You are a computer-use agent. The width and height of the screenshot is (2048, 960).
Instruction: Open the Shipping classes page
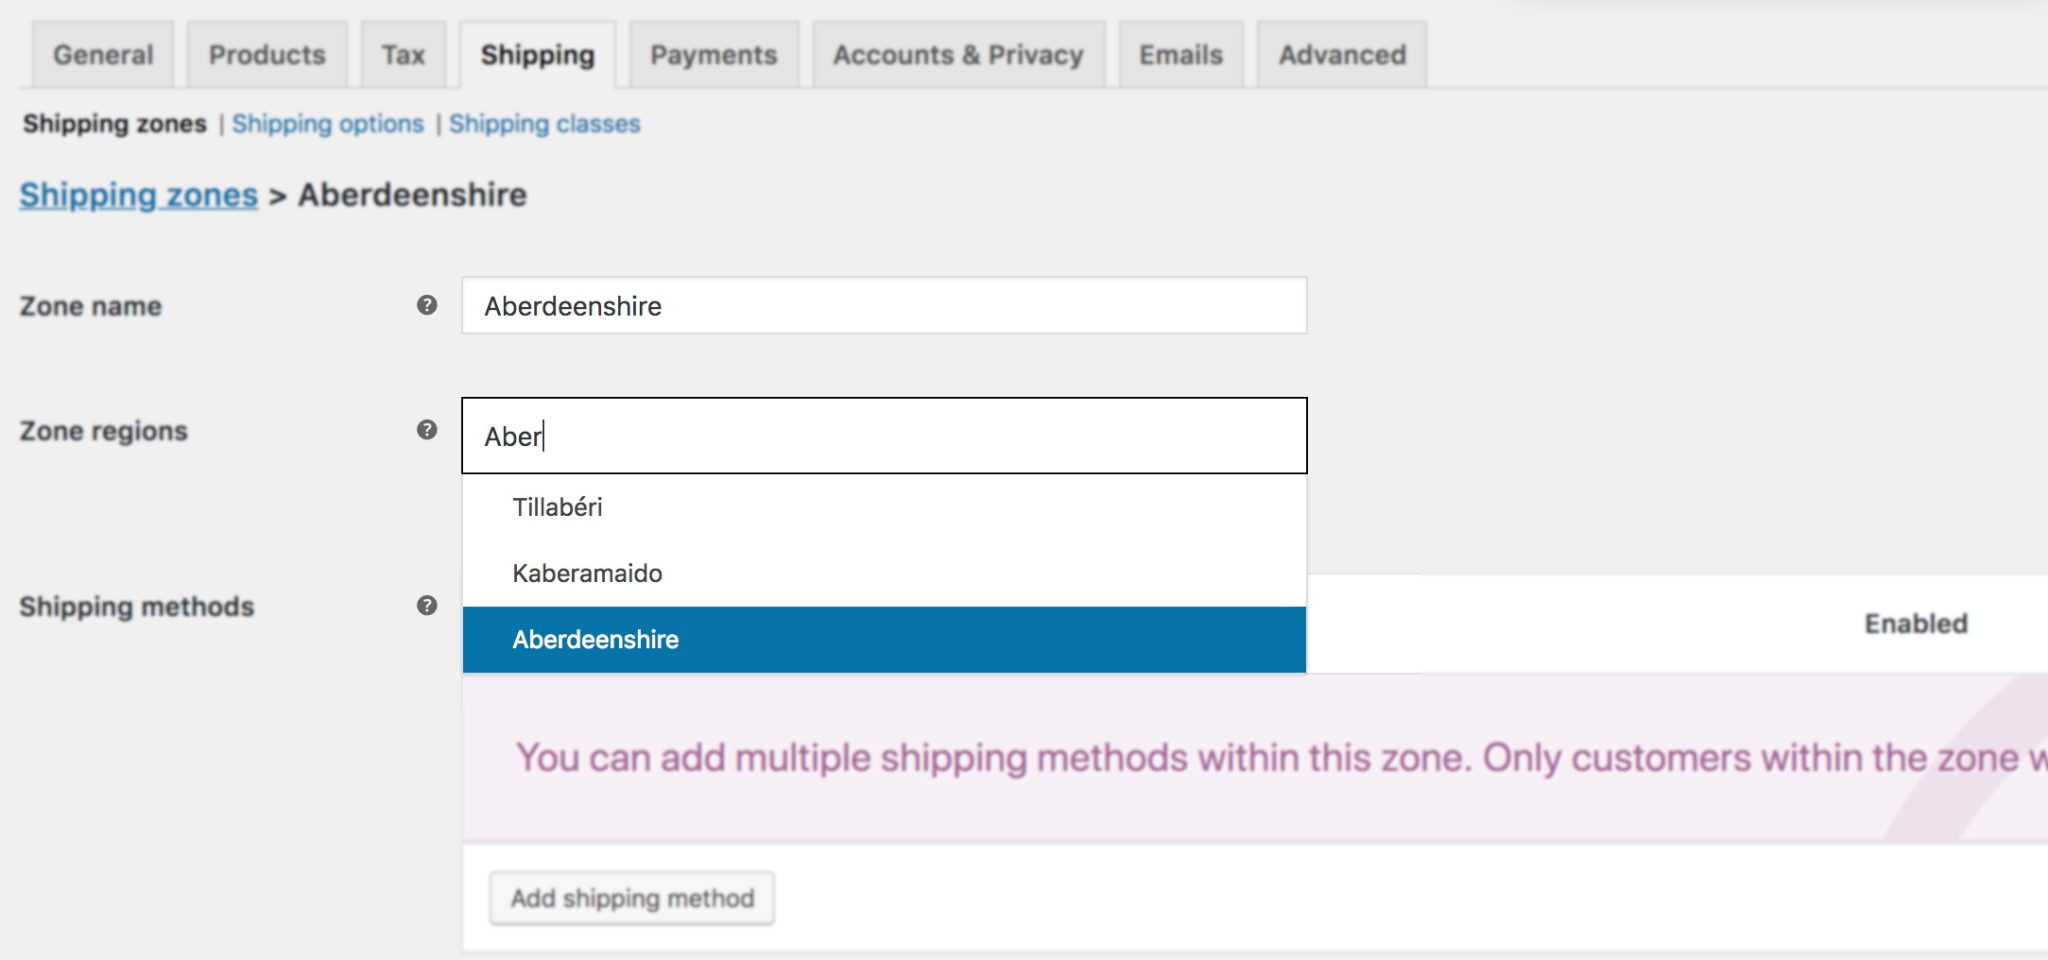click(545, 123)
